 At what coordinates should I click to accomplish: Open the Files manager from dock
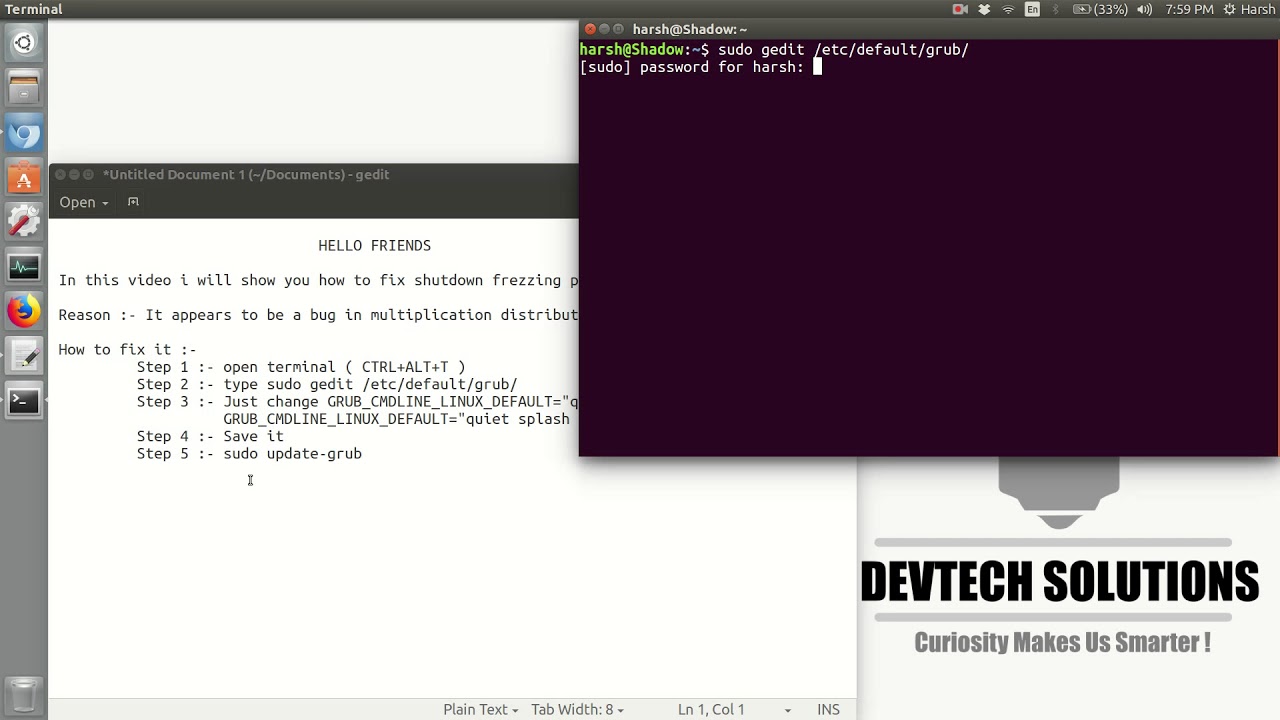(24, 89)
